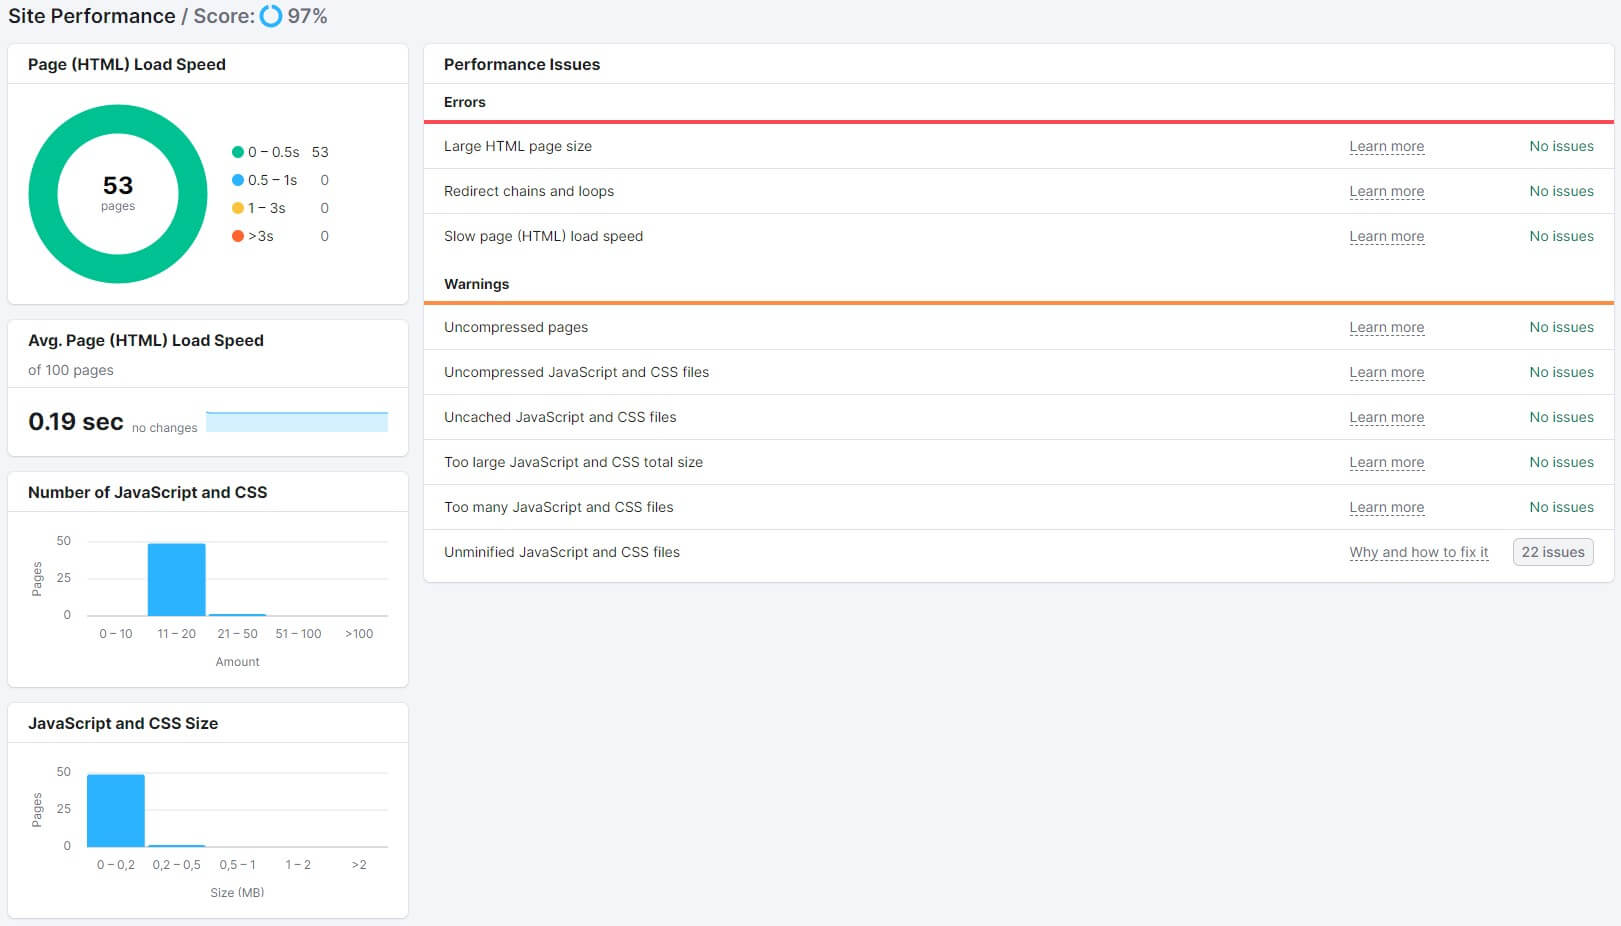Click the 51 – 100 axis label
The height and width of the screenshot is (926, 1621).
point(298,634)
